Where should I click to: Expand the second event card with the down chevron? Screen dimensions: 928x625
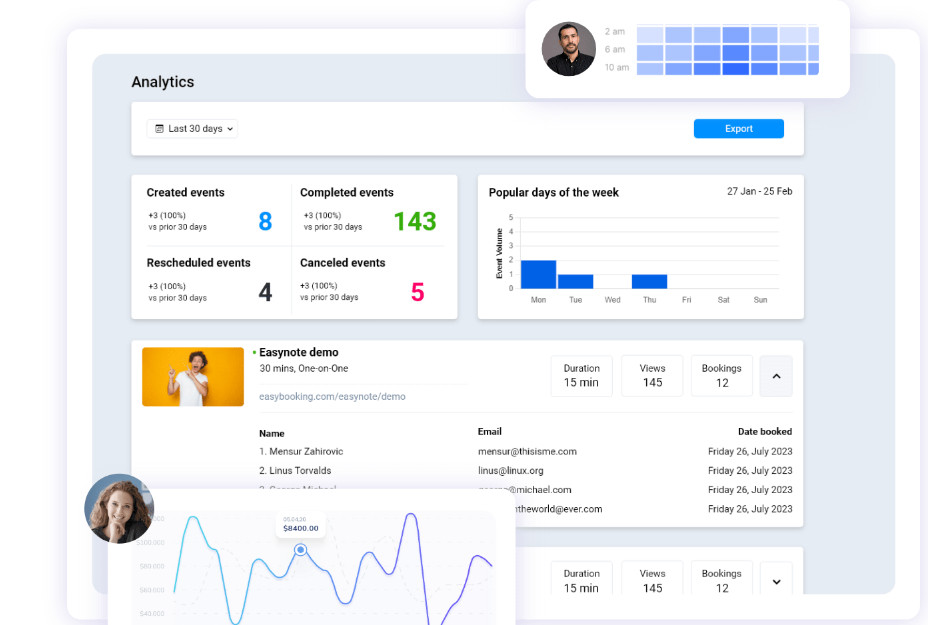tap(776, 581)
